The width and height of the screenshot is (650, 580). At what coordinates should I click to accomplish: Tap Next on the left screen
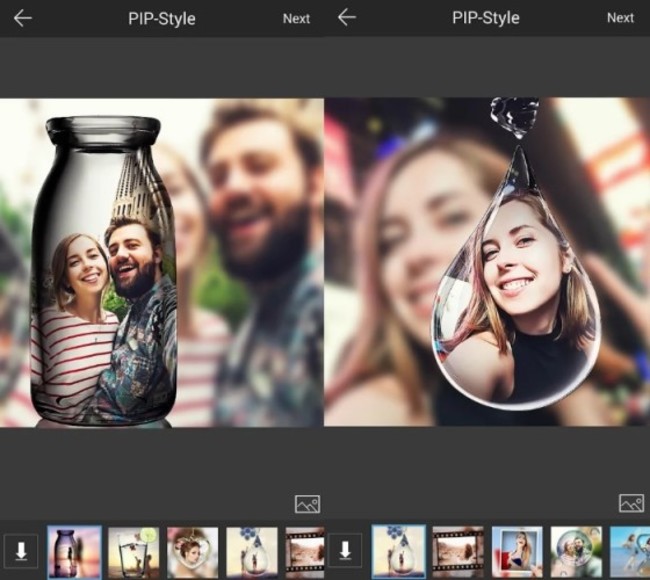[x=296, y=18]
